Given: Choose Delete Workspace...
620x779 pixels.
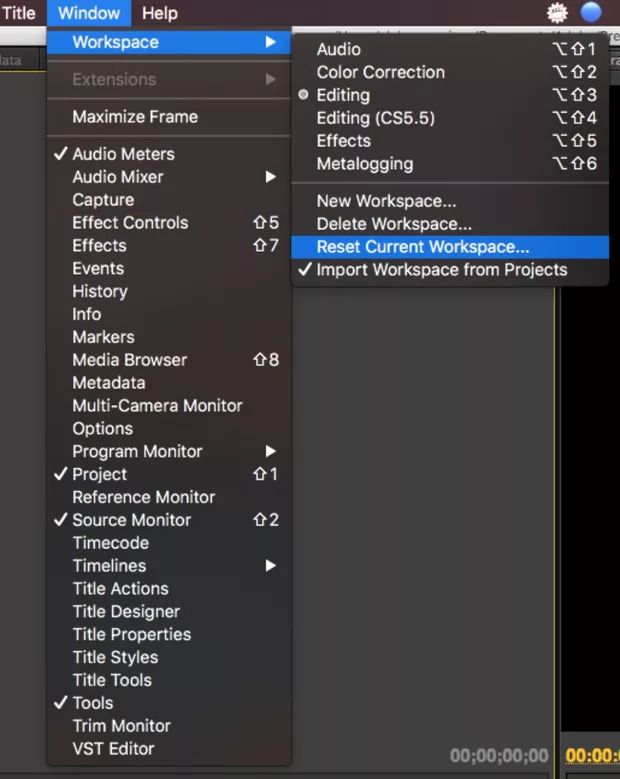Looking at the screenshot, I should [x=450, y=224].
